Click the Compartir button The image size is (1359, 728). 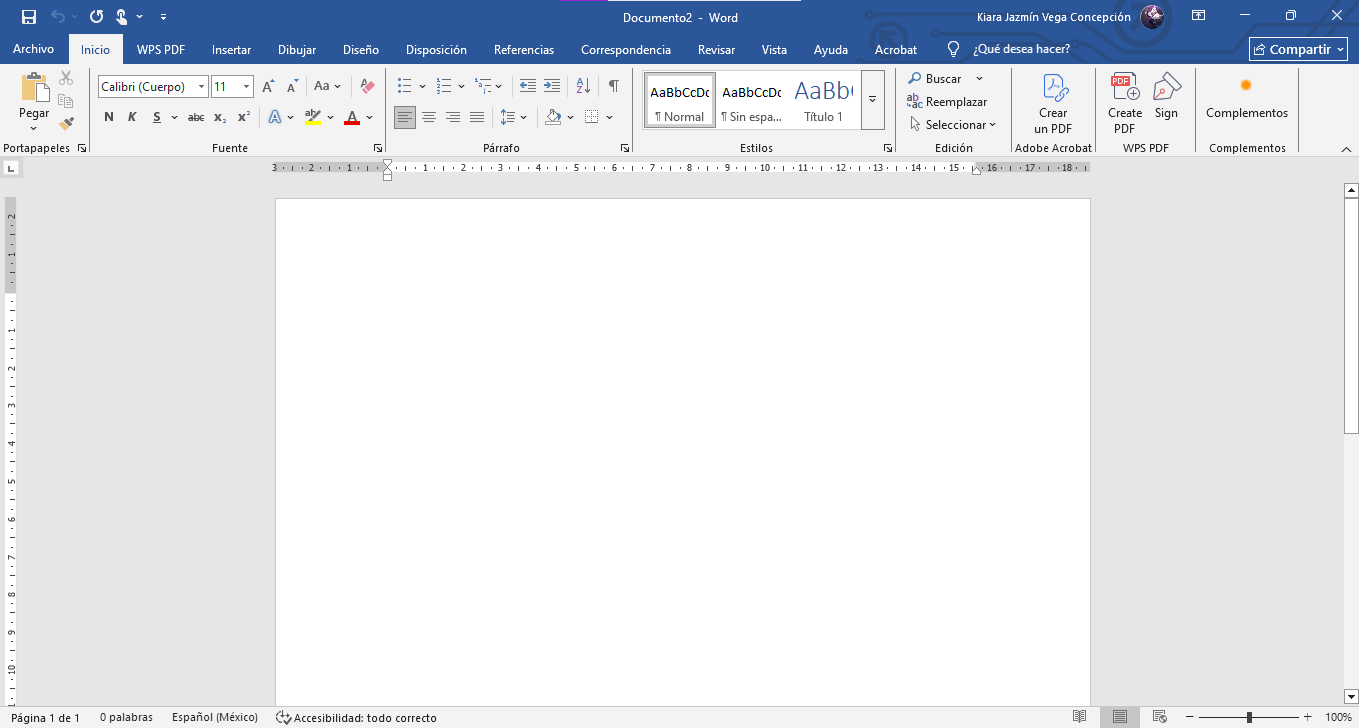pos(1299,49)
